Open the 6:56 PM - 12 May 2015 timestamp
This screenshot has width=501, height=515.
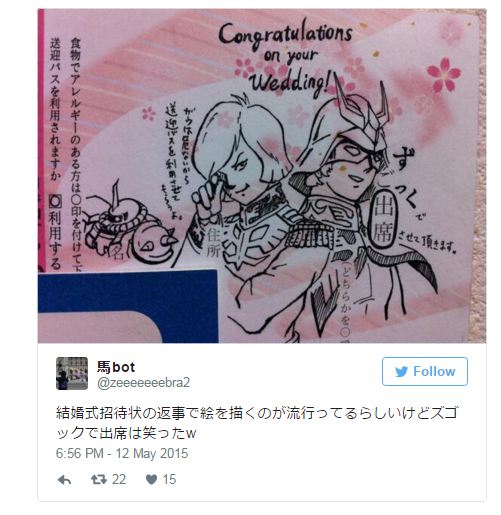(x=122, y=453)
